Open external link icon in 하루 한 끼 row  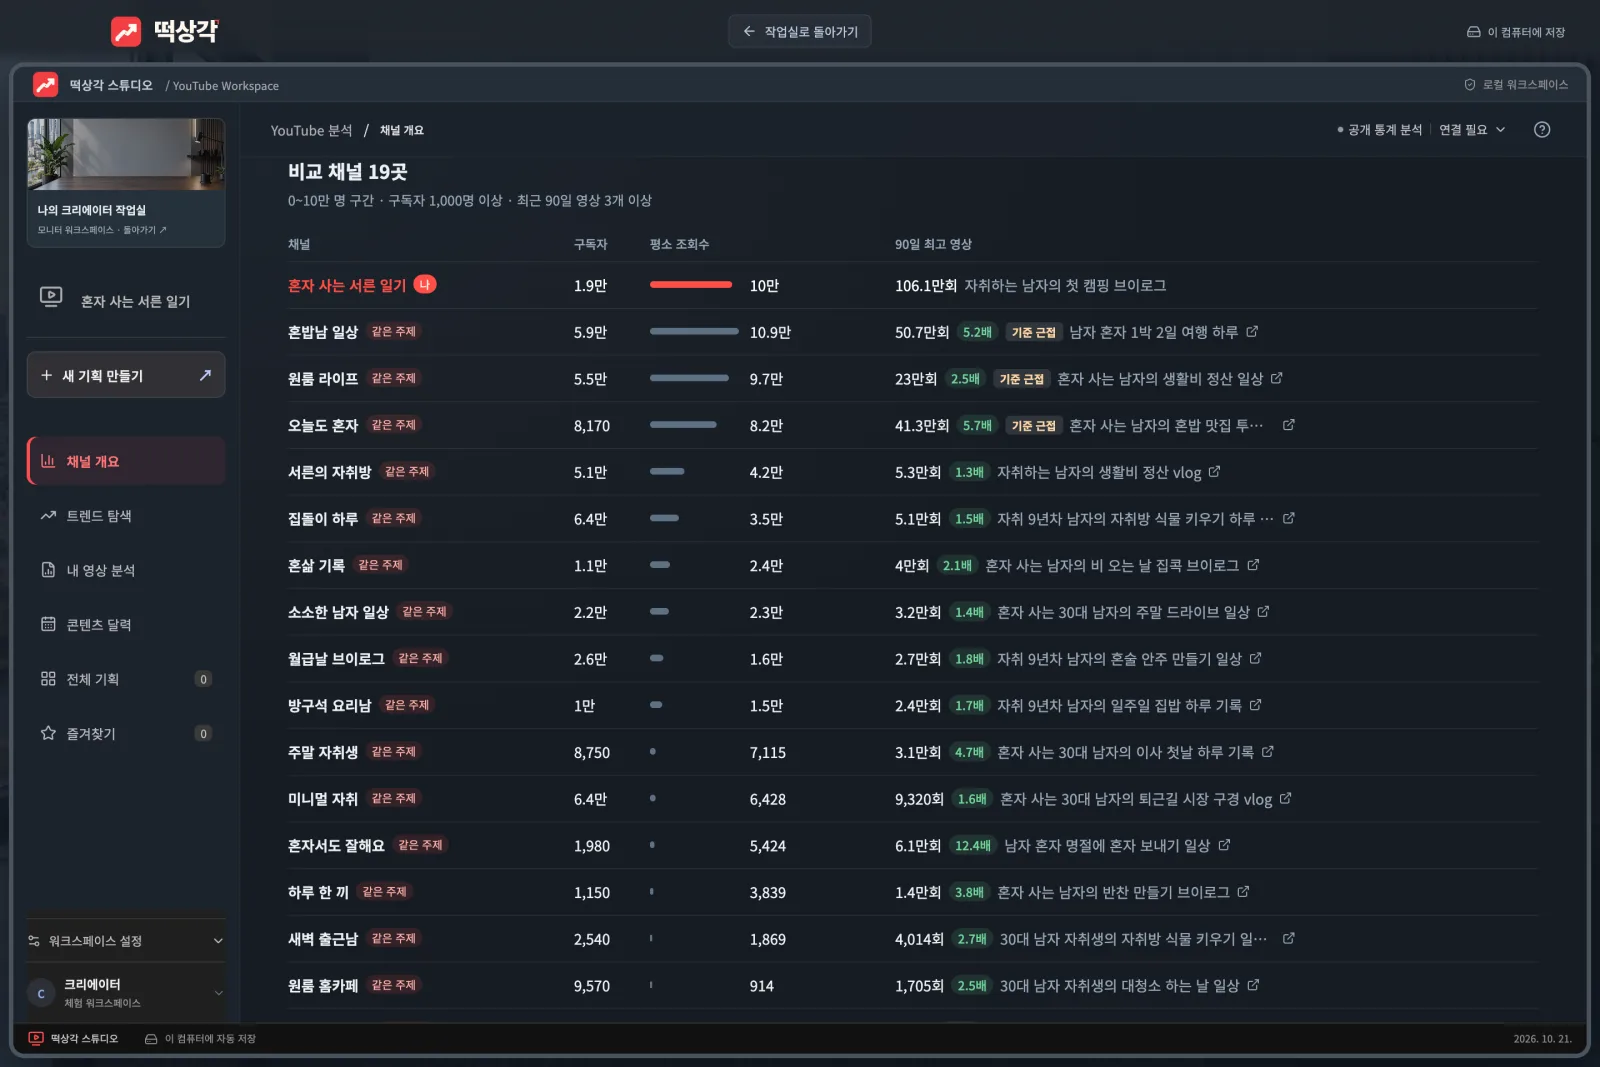tap(1243, 891)
